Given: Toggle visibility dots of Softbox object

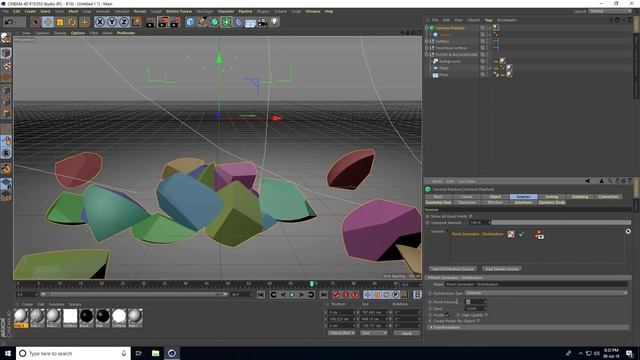Looking at the screenshot, I should point(487,41).
